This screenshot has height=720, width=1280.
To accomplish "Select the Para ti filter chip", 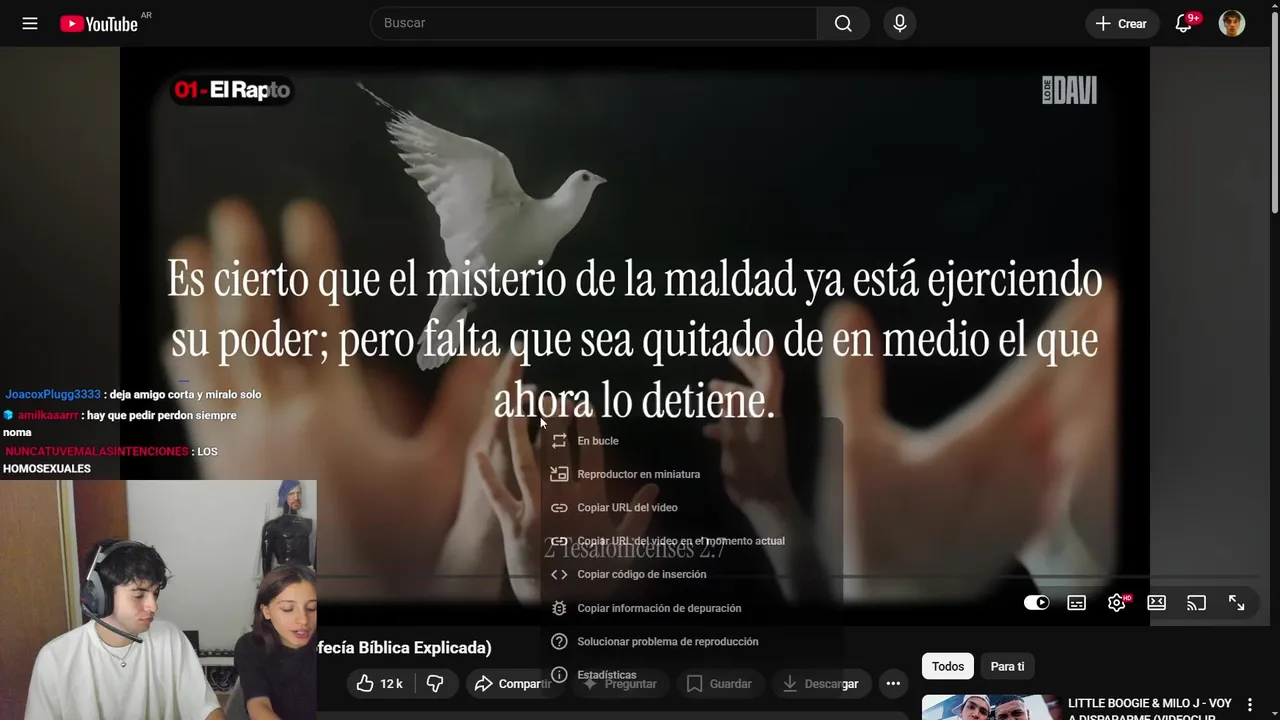I will 1007,666.
